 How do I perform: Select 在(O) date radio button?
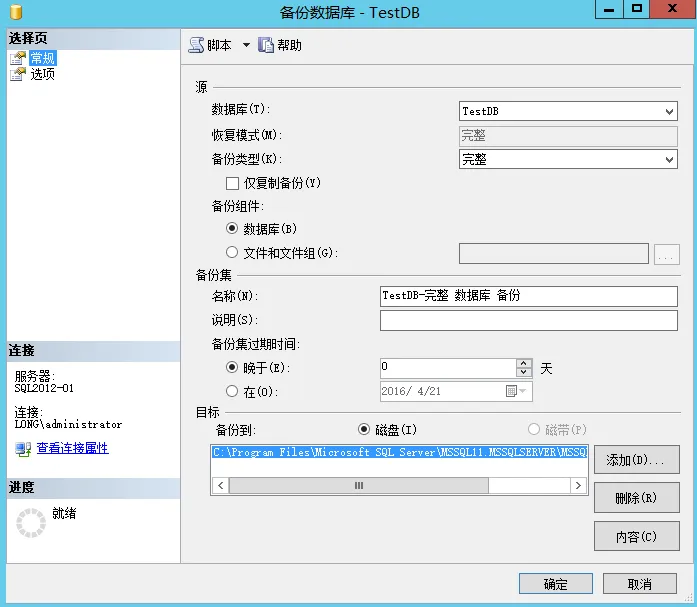coord(232,391)
